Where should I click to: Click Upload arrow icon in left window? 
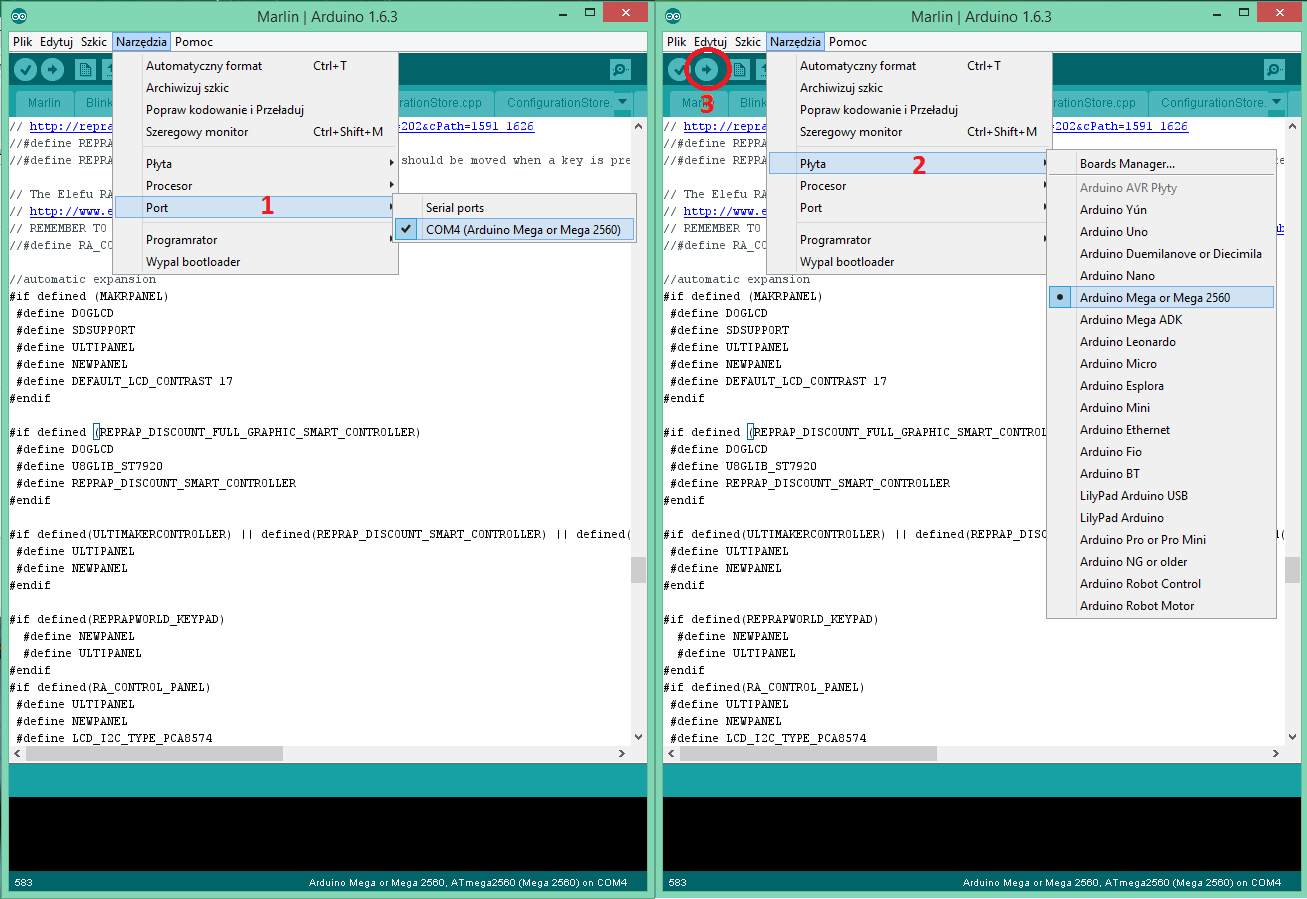[52, 70]
